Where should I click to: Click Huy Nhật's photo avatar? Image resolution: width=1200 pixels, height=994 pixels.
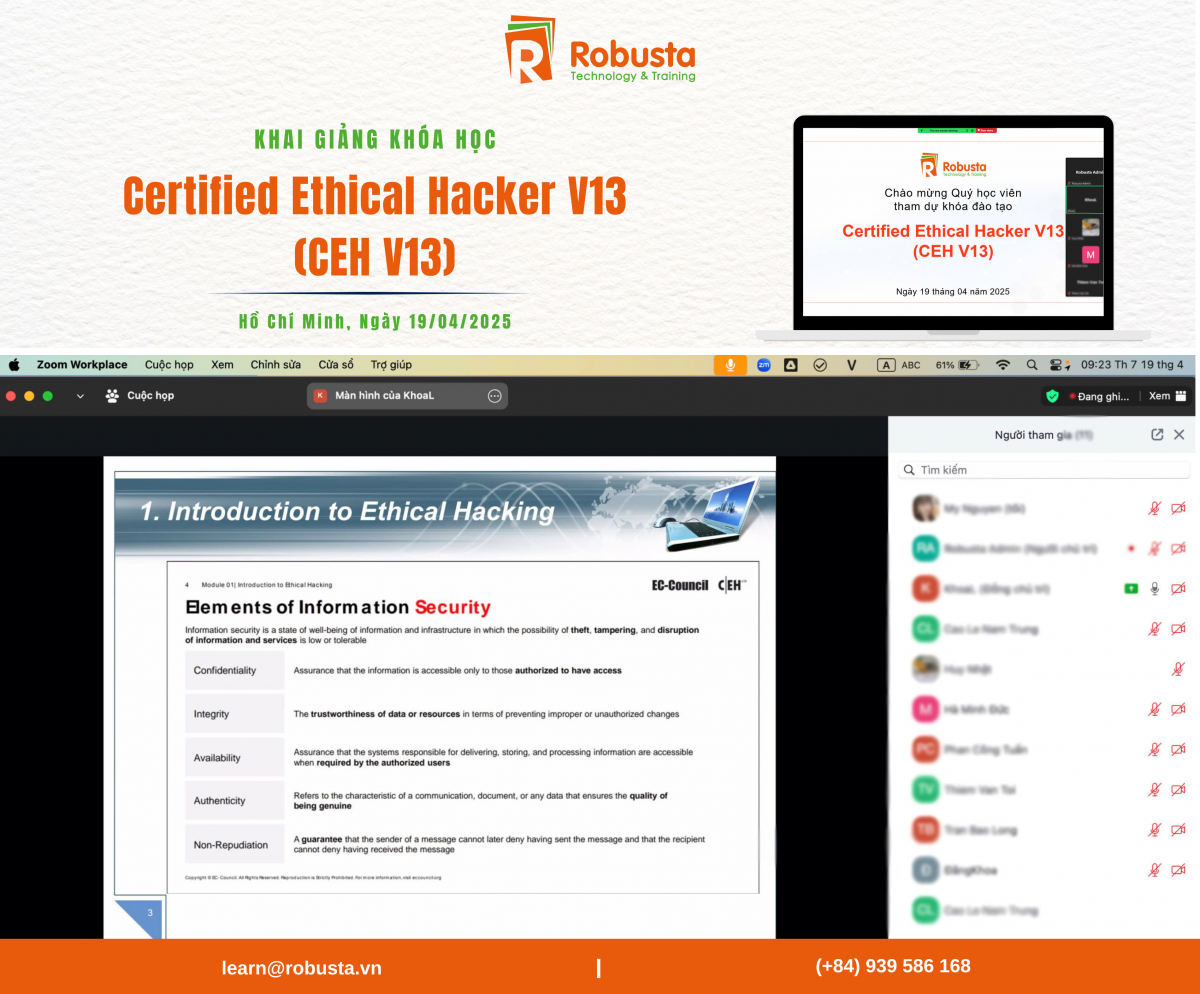tap(925, 669)
